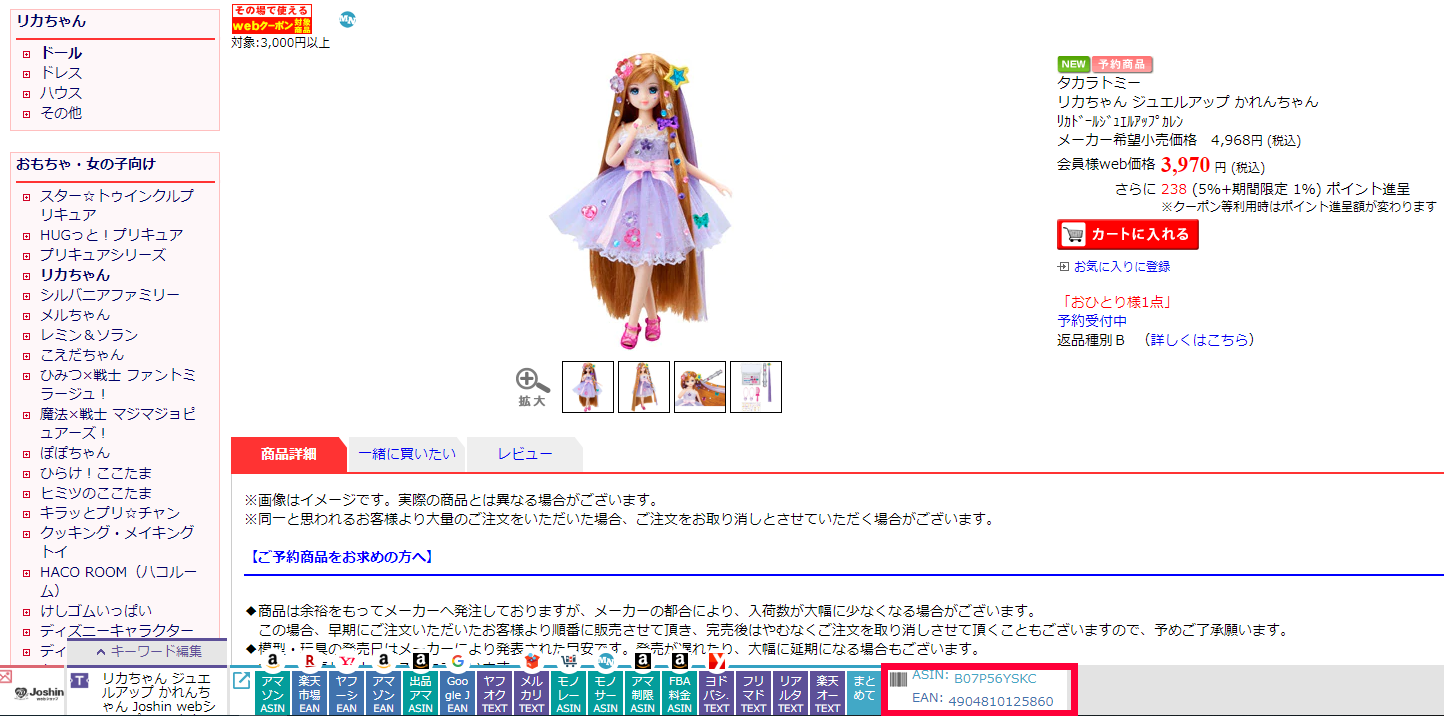
Task: Click the EAN number 4904810125860
Action: click(1001, 702)
